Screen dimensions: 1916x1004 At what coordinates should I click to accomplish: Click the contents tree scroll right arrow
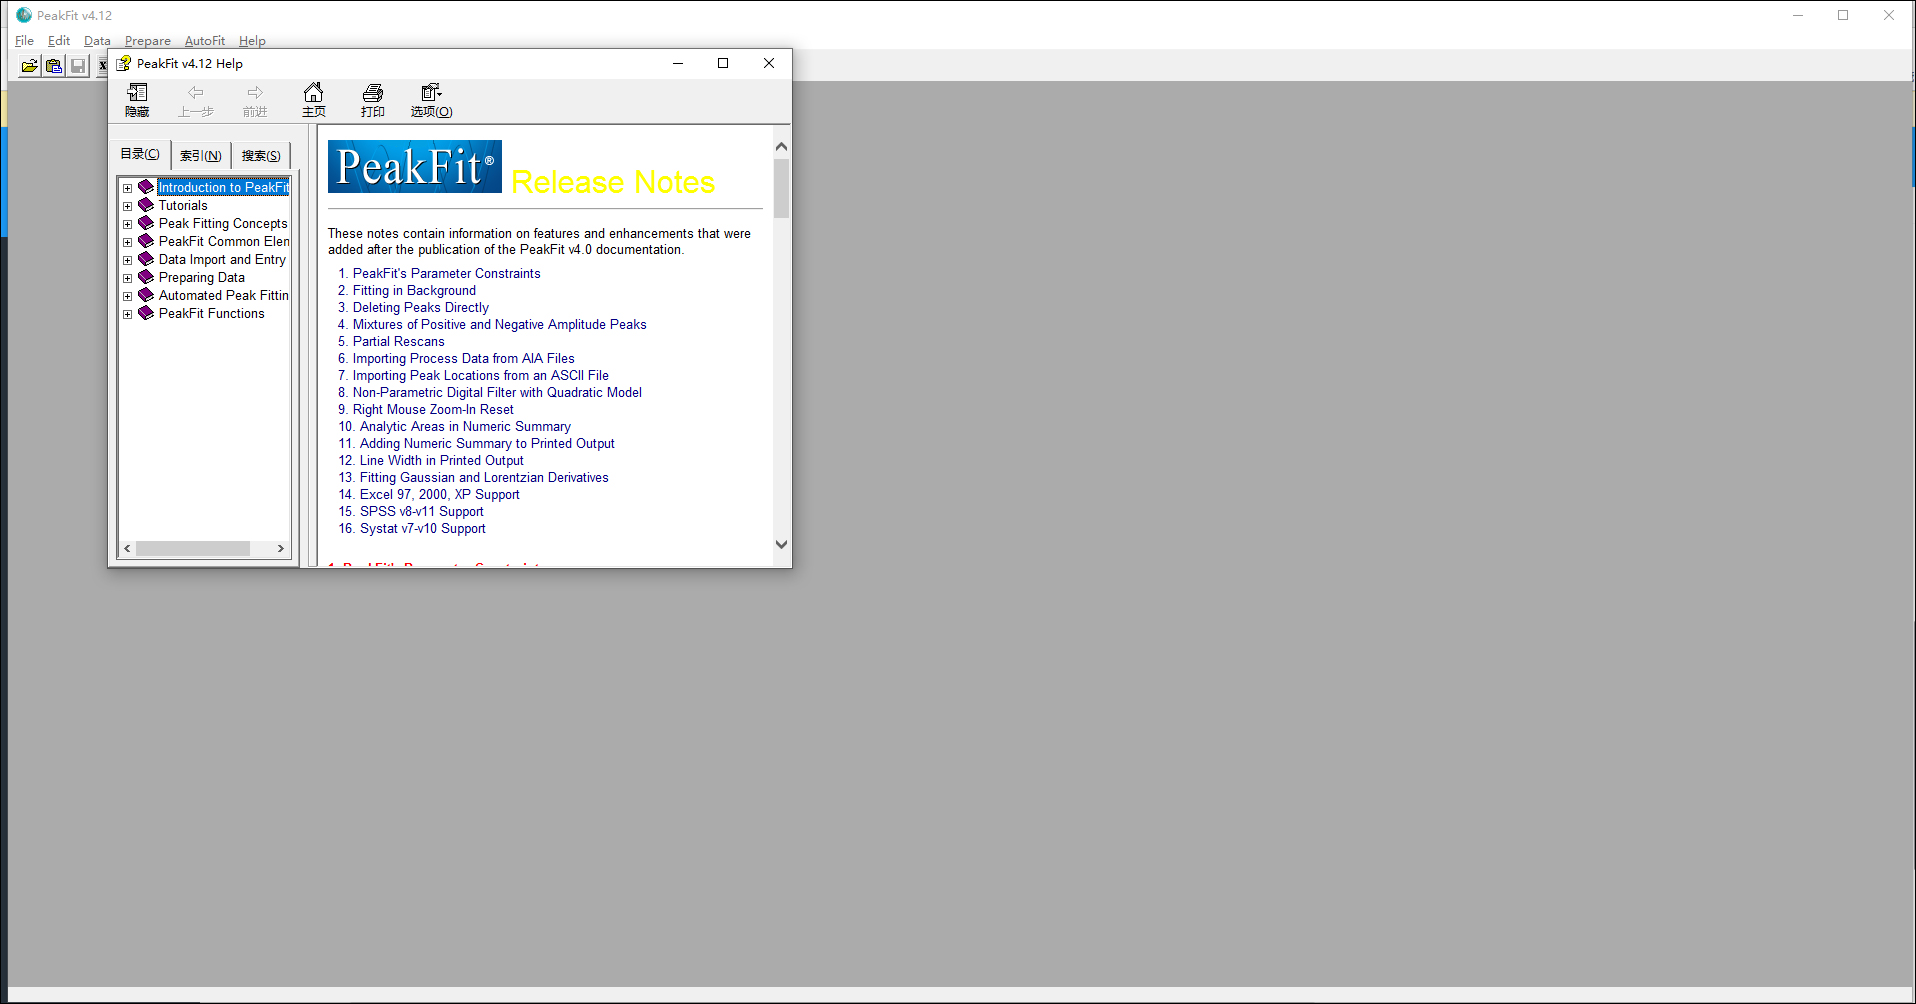pyautogui.click(x=281, y=548)
